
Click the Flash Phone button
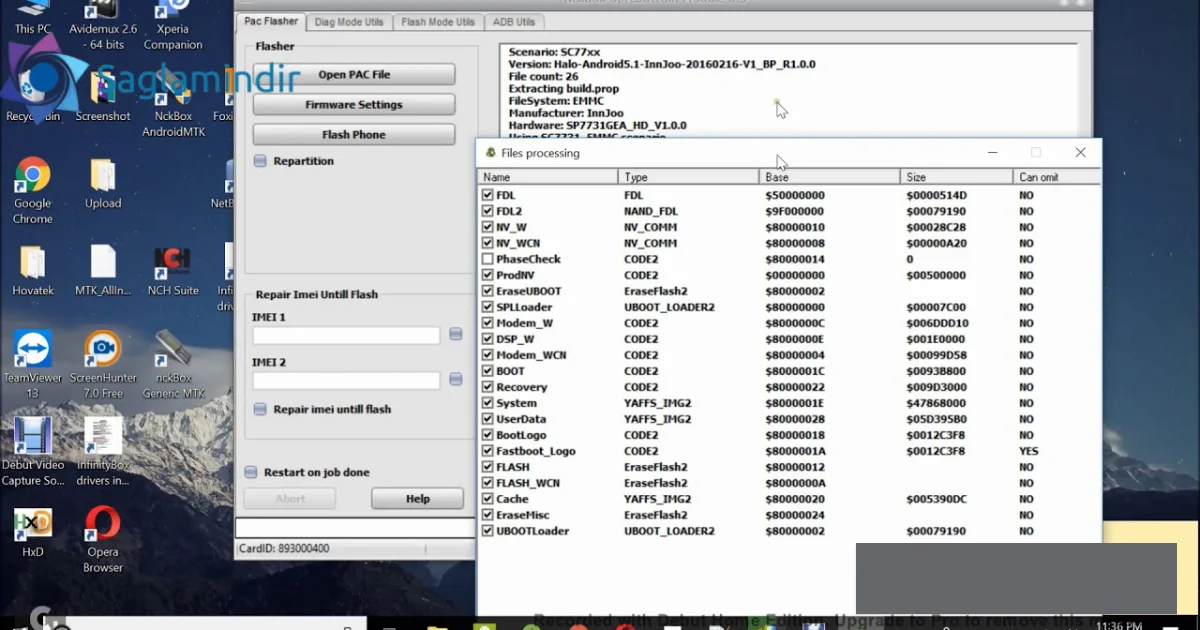click(354, 135)
